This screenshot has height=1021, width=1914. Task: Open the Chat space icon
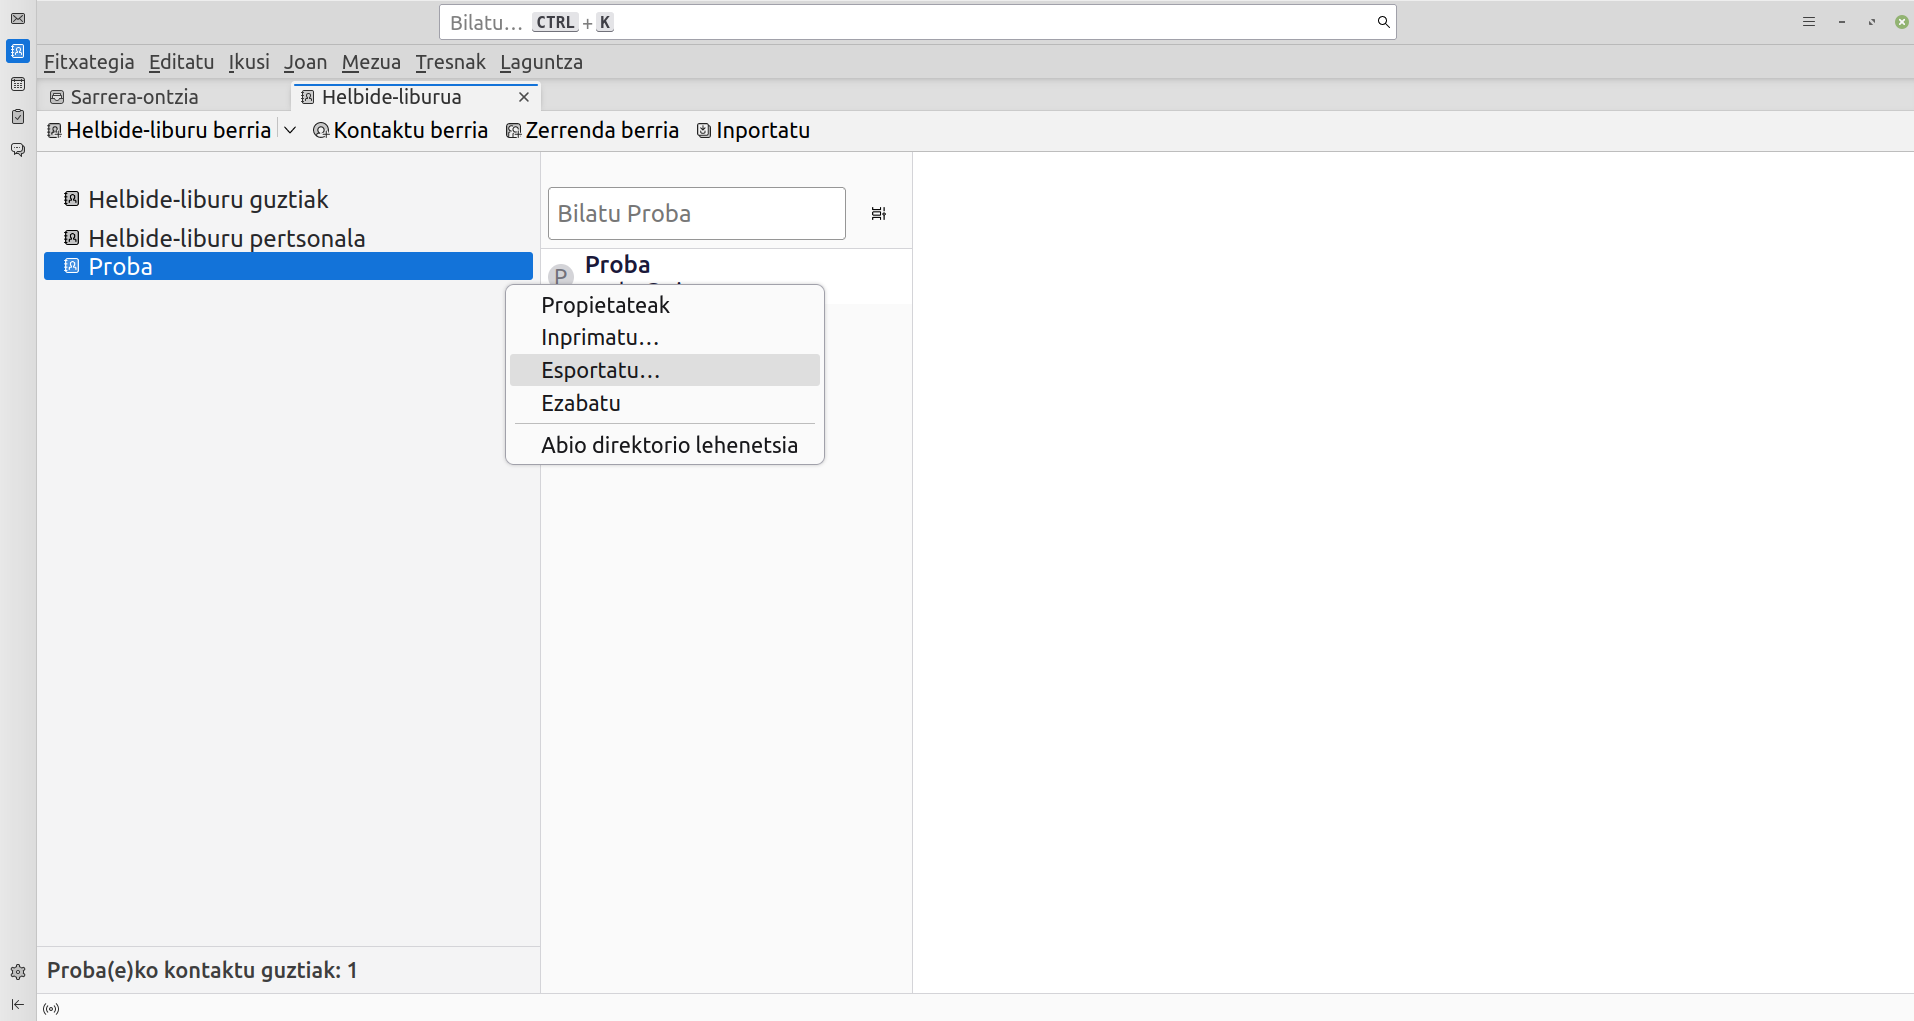point(18,150)
